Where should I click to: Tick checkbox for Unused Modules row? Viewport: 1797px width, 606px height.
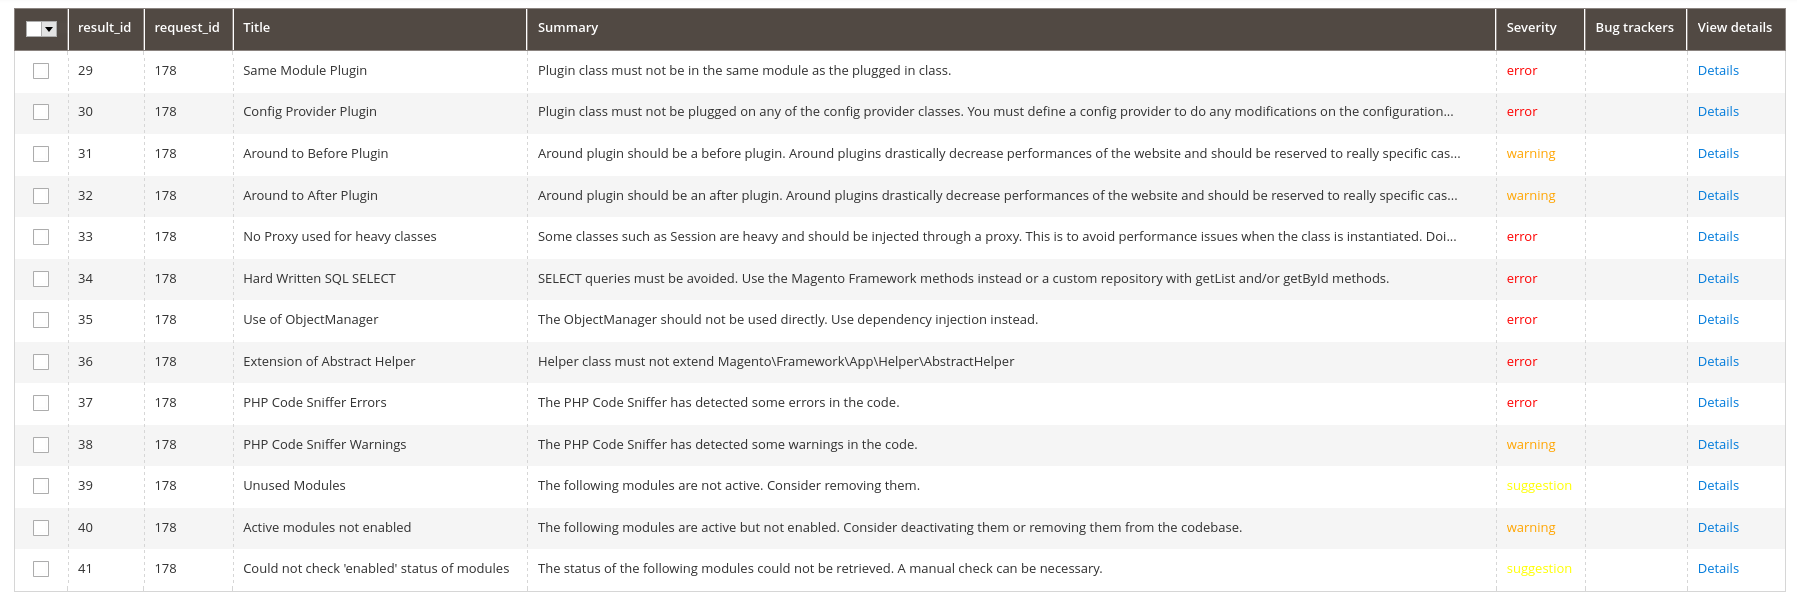pos(41,486)
